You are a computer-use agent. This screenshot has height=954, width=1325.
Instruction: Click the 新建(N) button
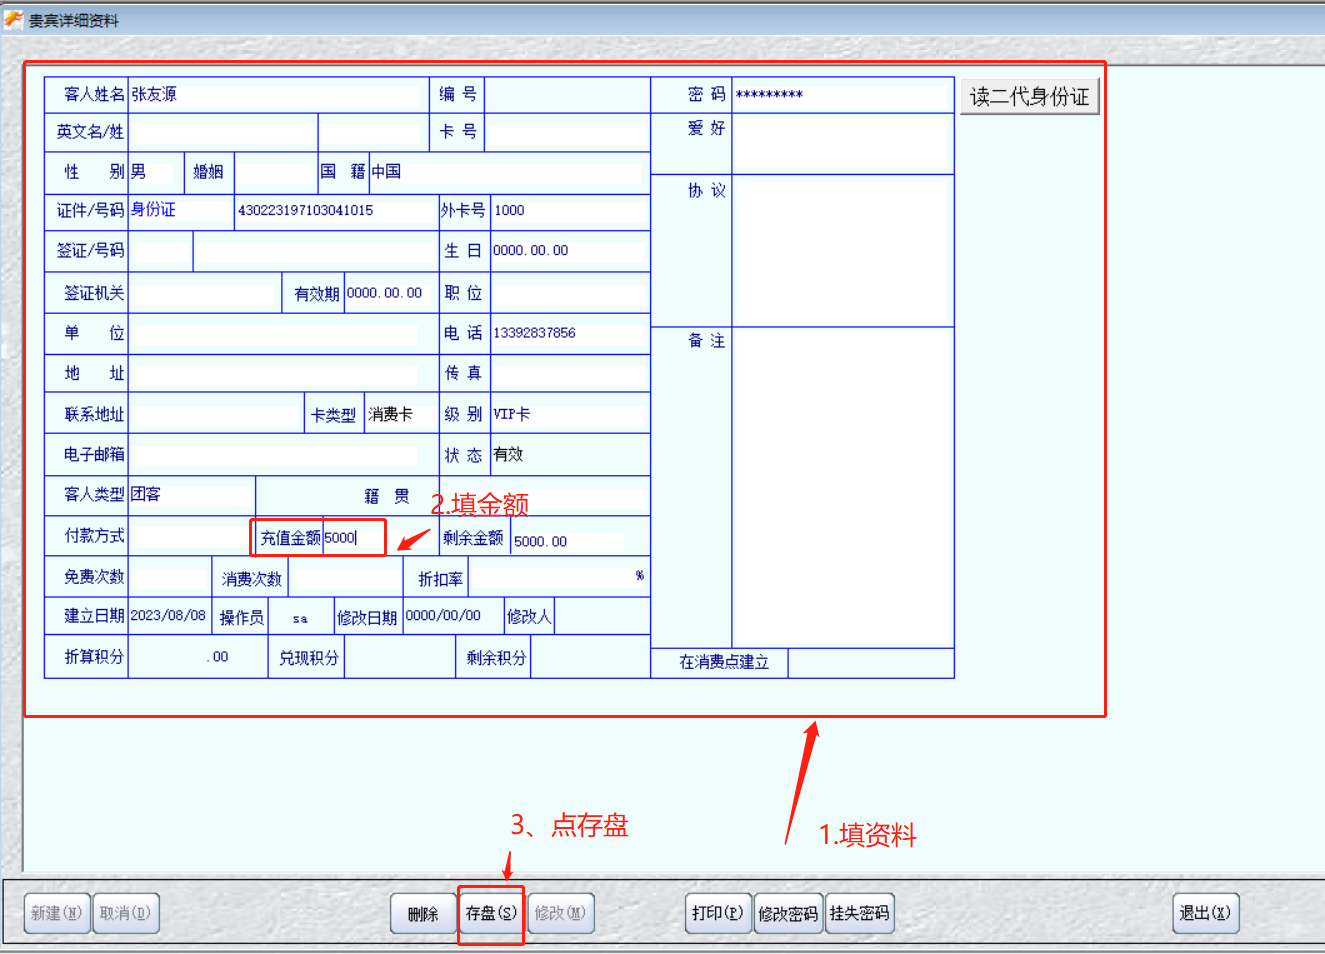point(56,913)
